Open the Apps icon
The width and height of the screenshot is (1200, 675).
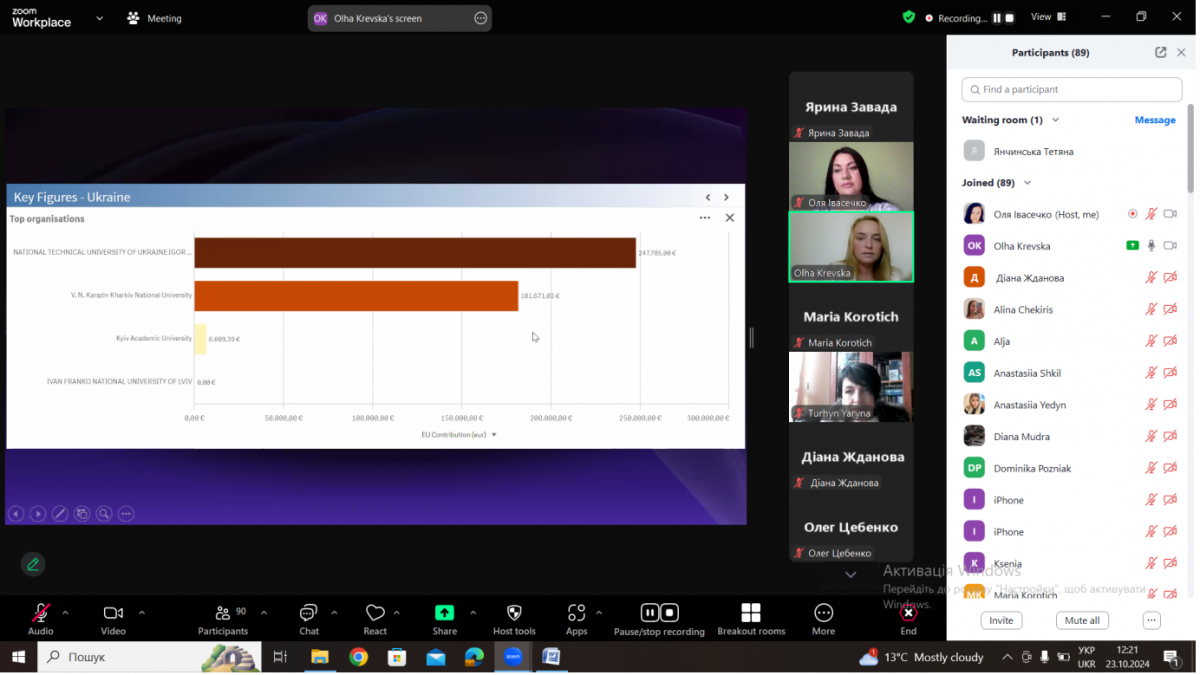[576, 613]
